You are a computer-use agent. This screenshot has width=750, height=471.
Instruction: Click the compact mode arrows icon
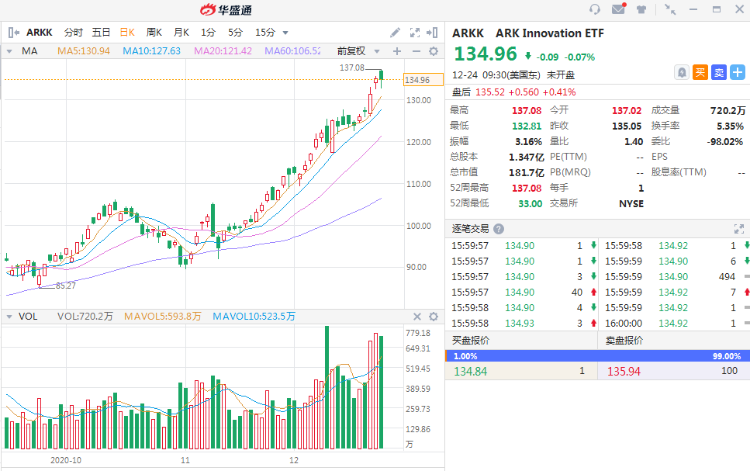(x=670, y=9)
